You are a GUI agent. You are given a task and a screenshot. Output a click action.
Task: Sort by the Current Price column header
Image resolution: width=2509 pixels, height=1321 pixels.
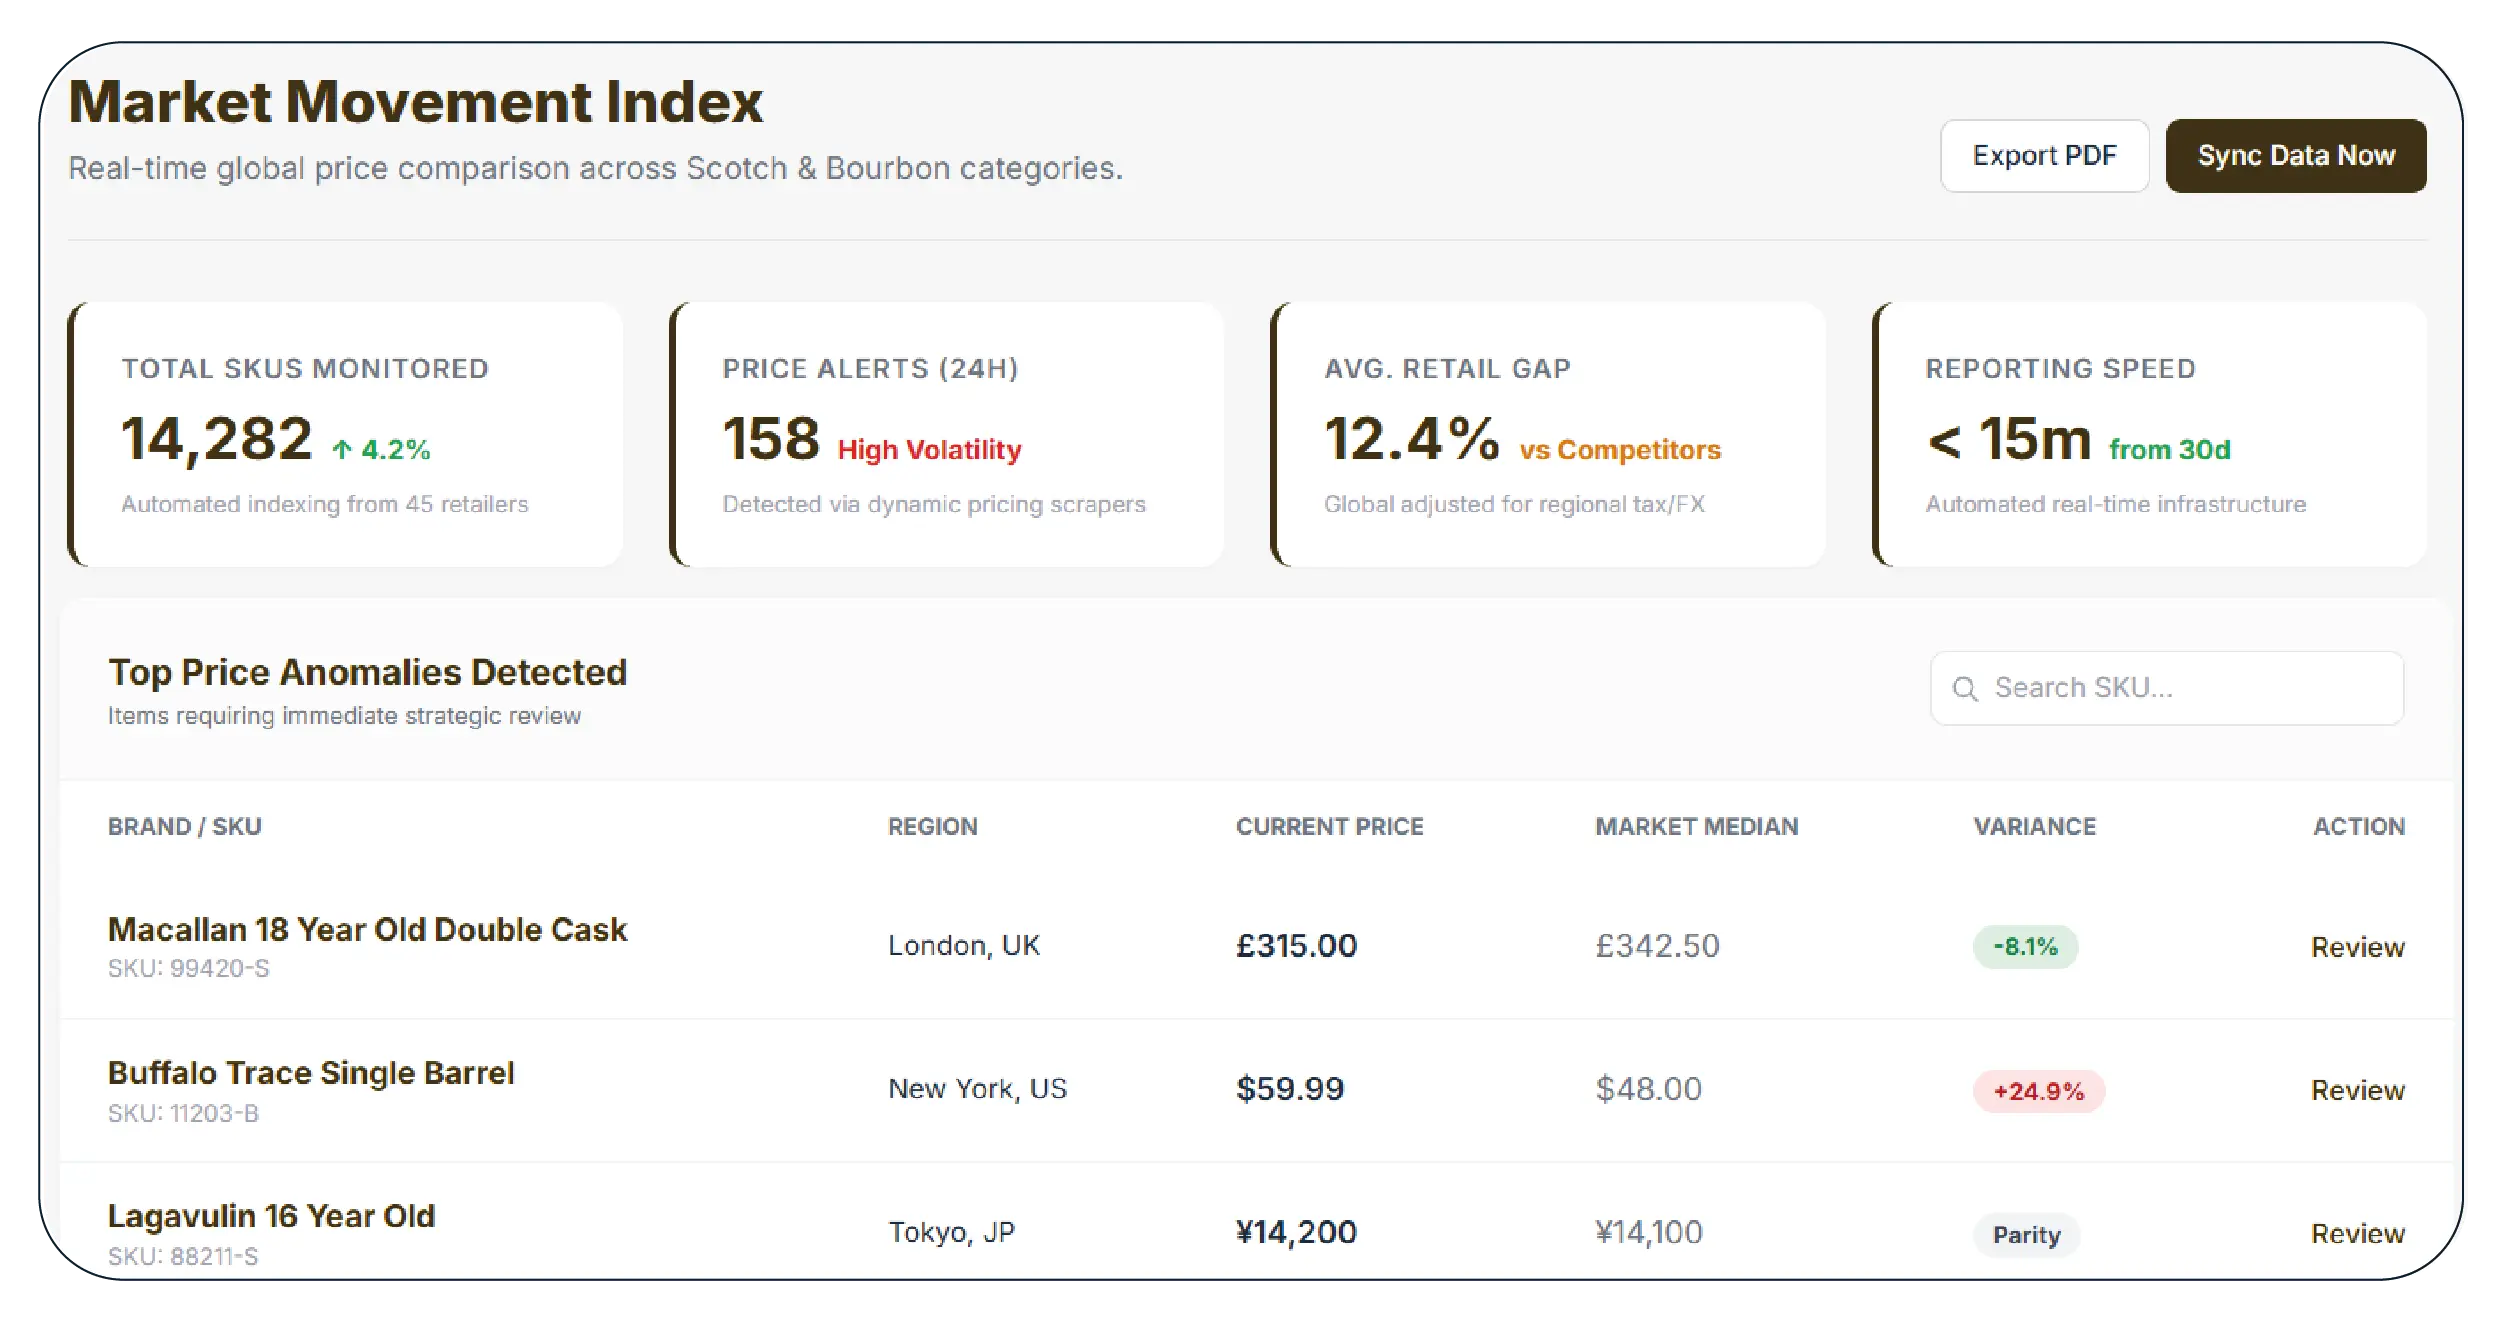point(1329,827)
